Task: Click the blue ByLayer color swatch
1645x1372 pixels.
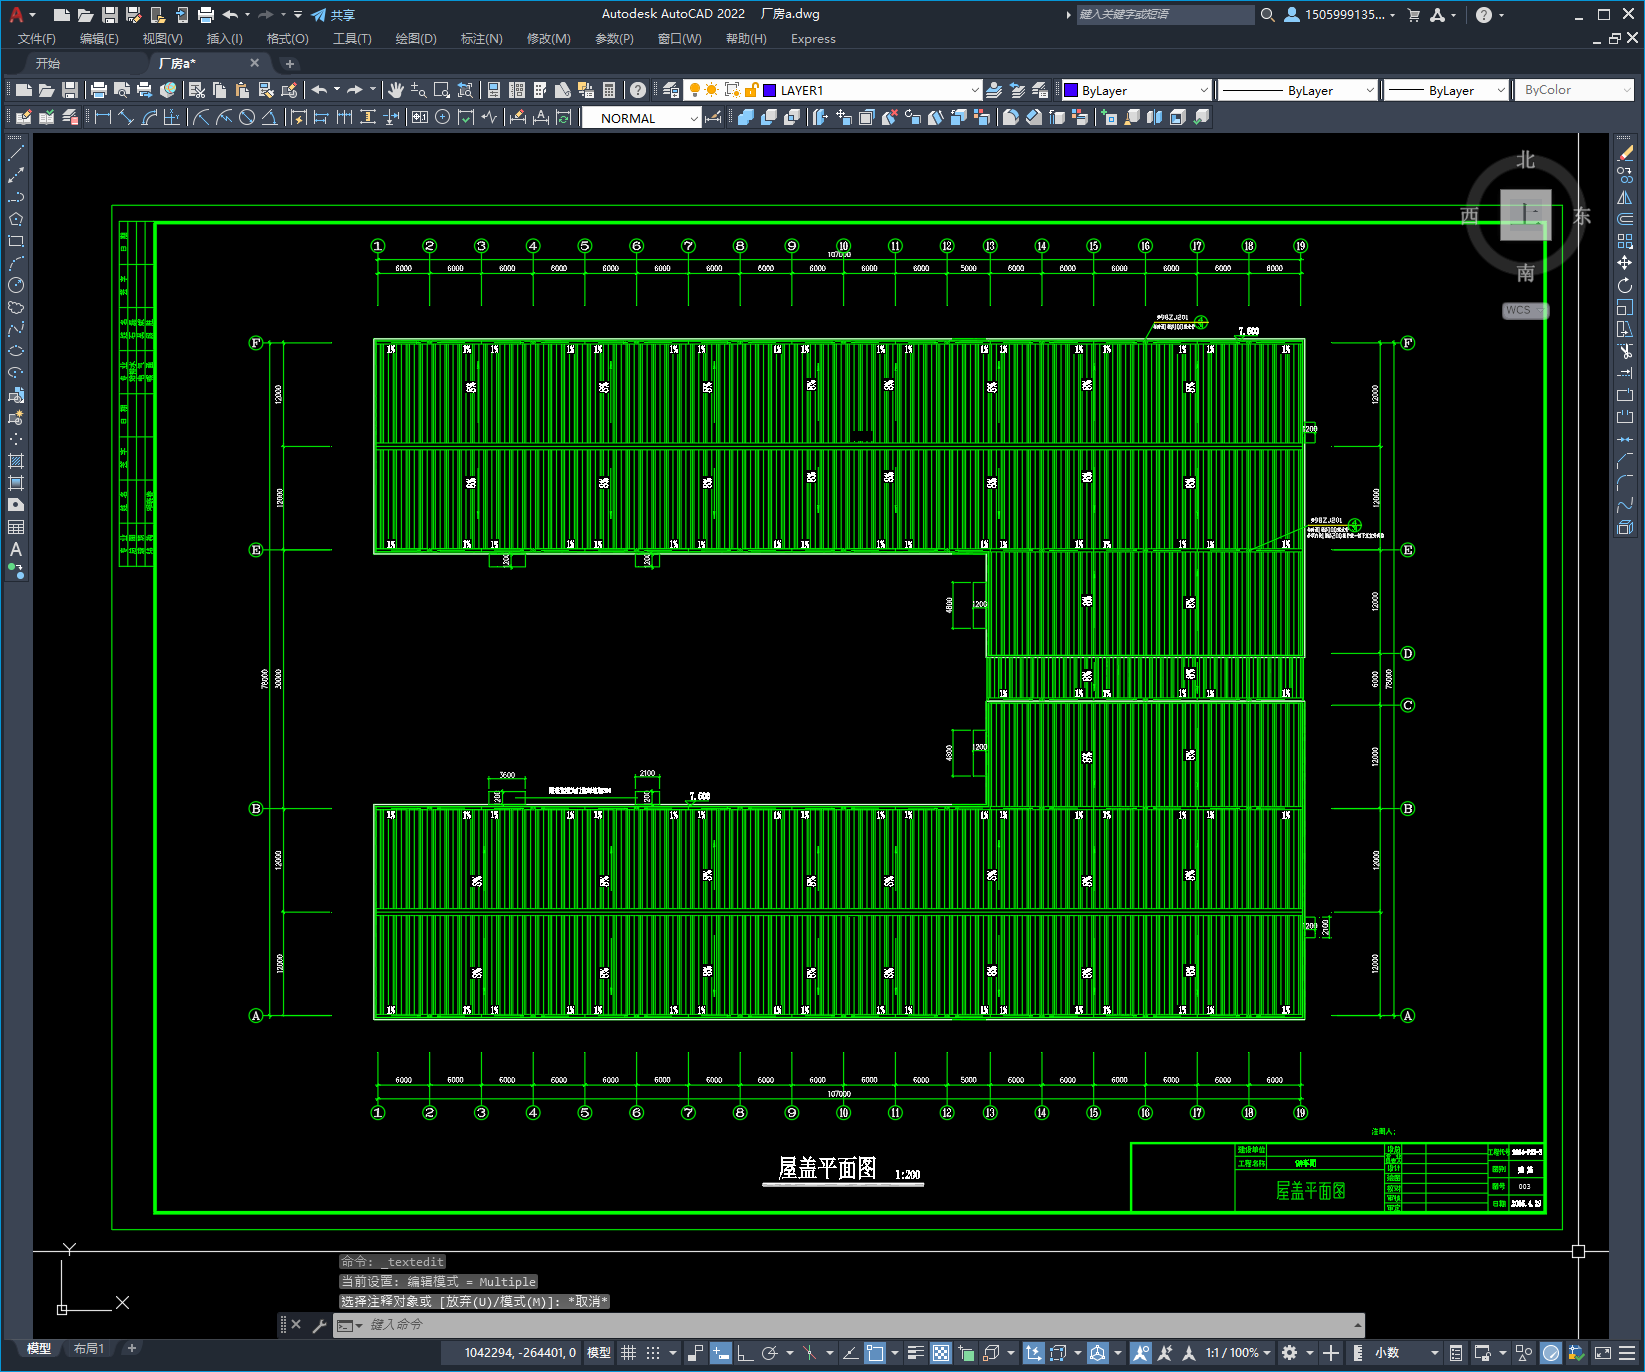Action: click(1071, 90)
